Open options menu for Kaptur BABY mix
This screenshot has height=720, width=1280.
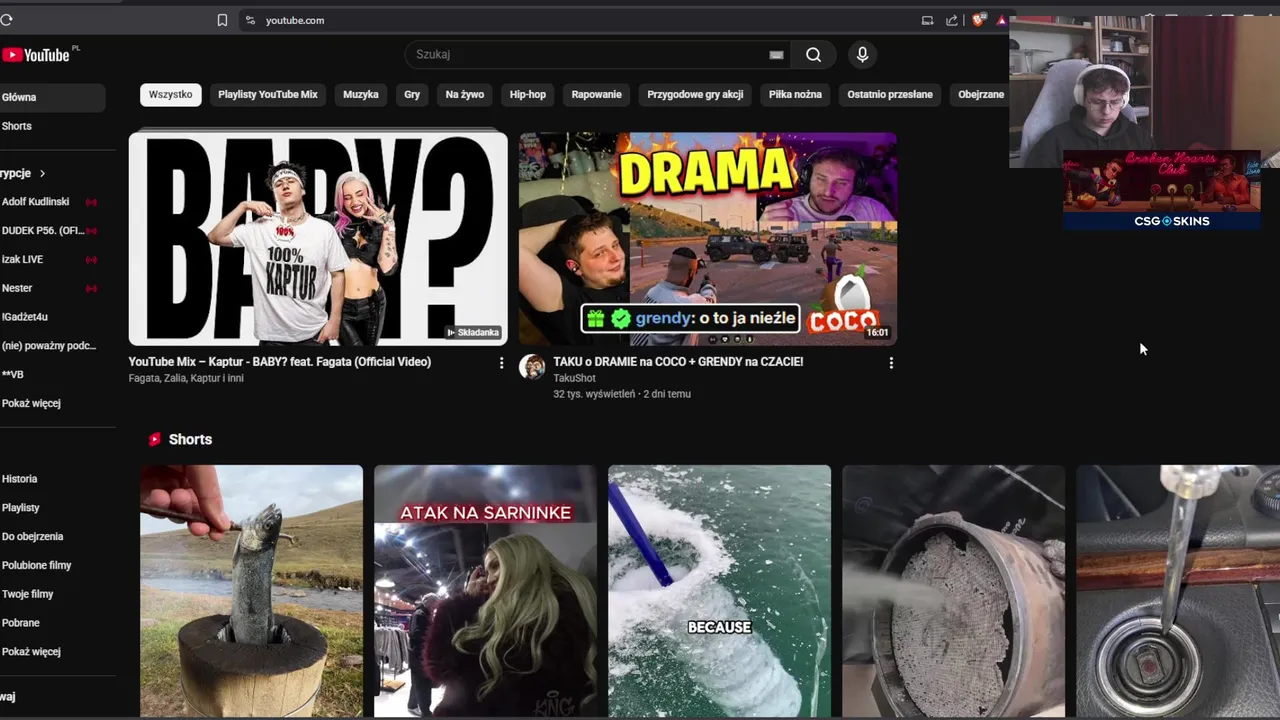[x=501, y=363]
